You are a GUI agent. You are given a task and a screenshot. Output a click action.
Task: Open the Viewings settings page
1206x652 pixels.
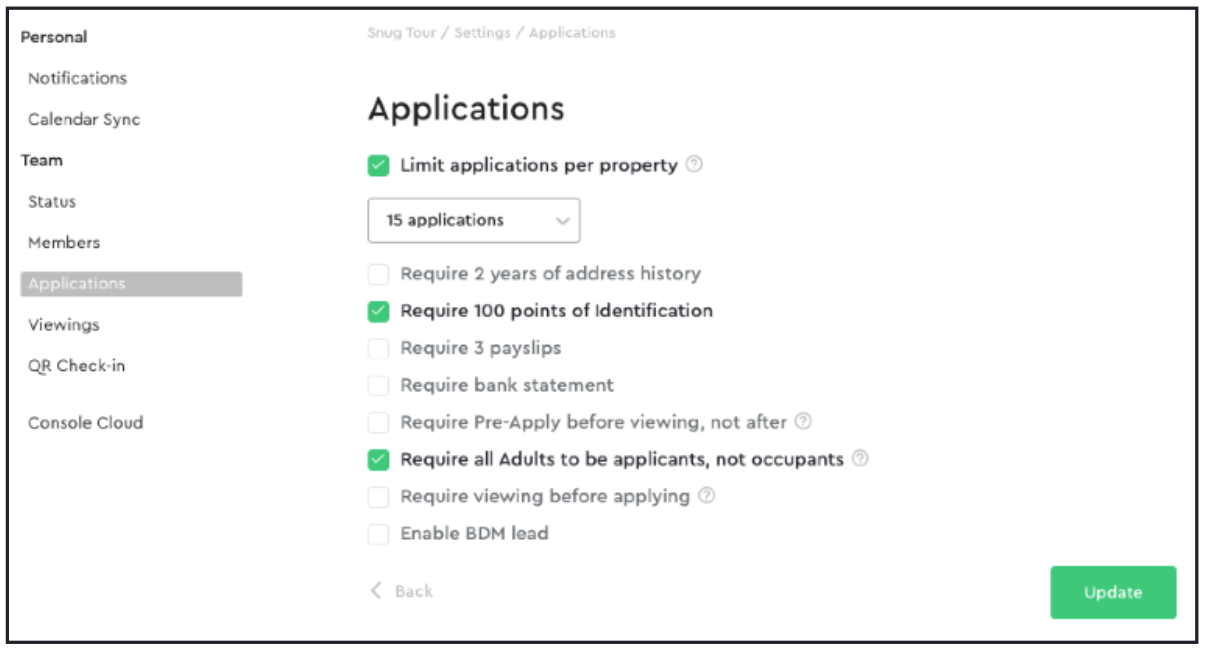[x=64, y=325]
